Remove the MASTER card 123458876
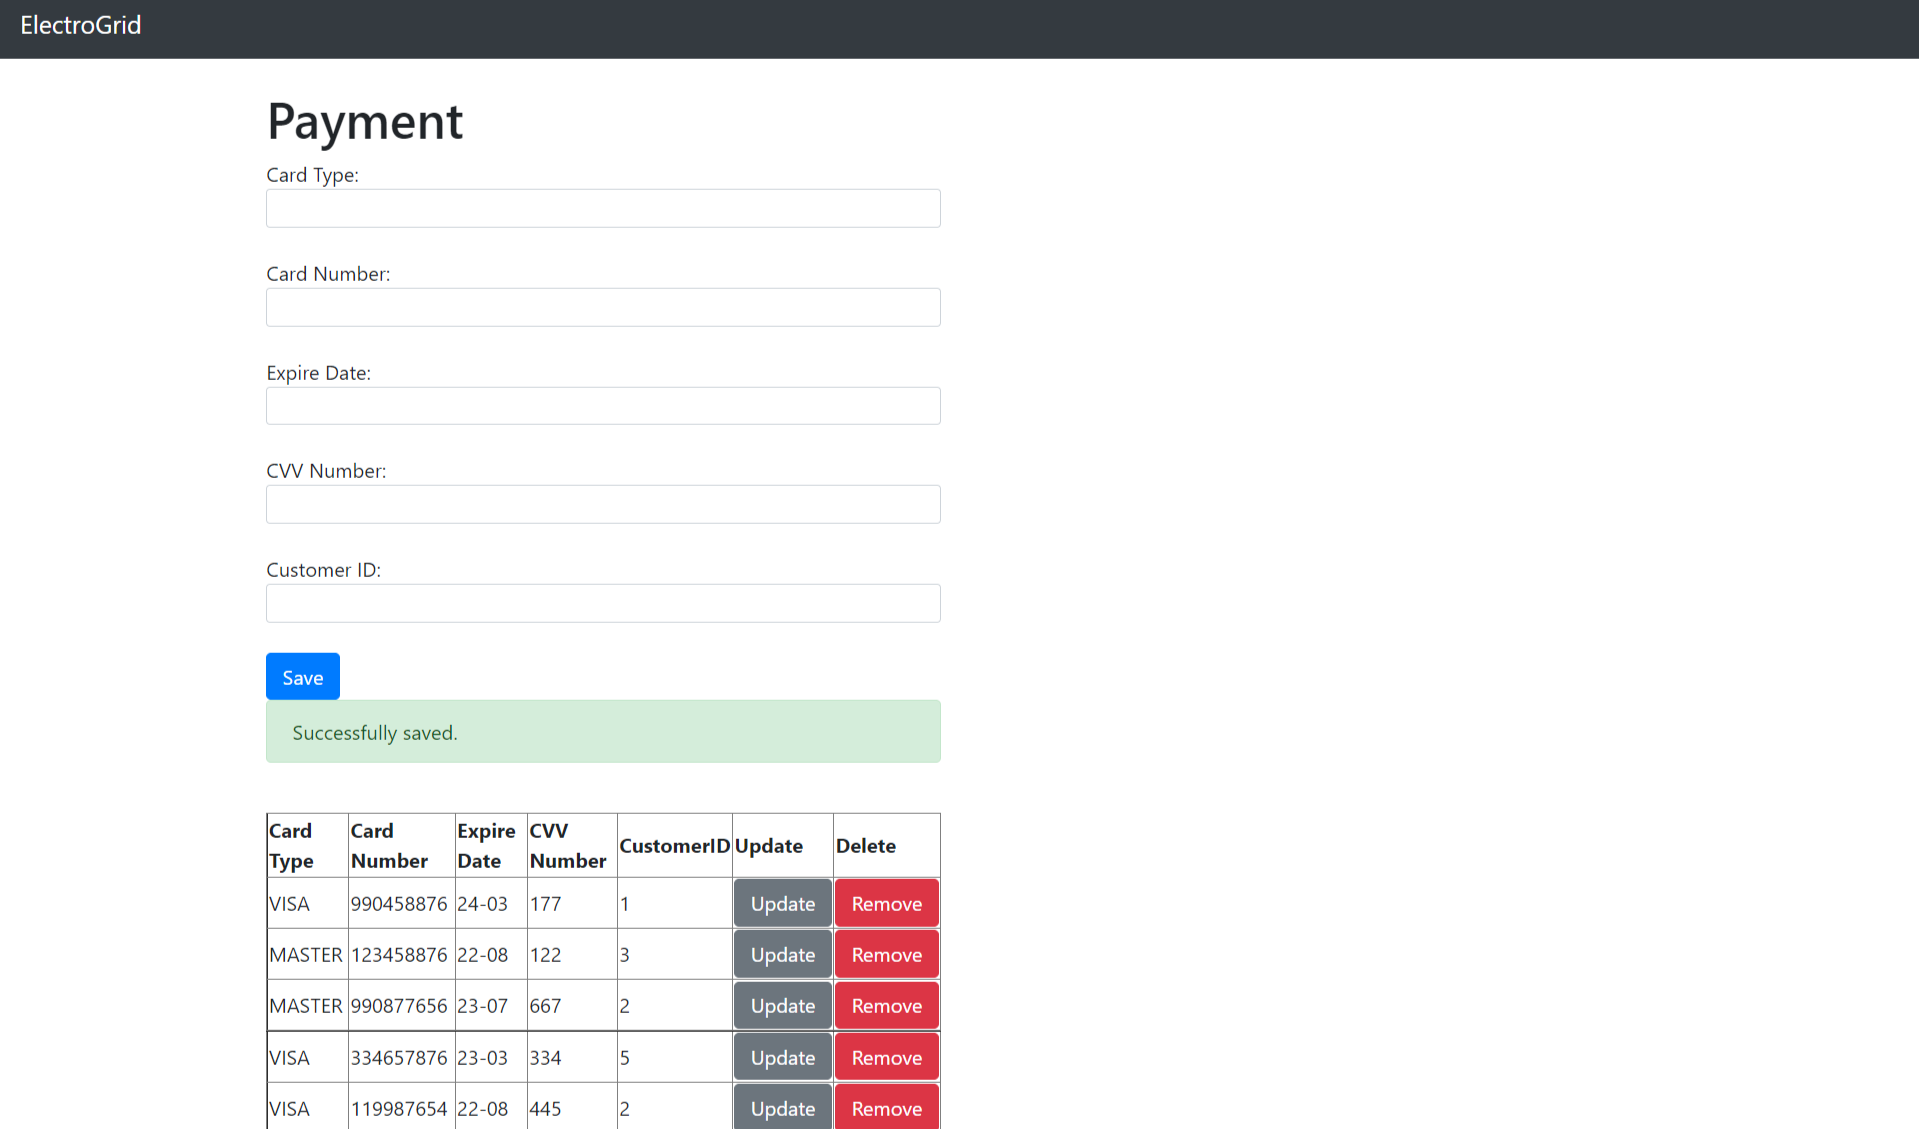Image resolution: width=1919 pixels, height=1130 pixels. click(x=886, y=954)
